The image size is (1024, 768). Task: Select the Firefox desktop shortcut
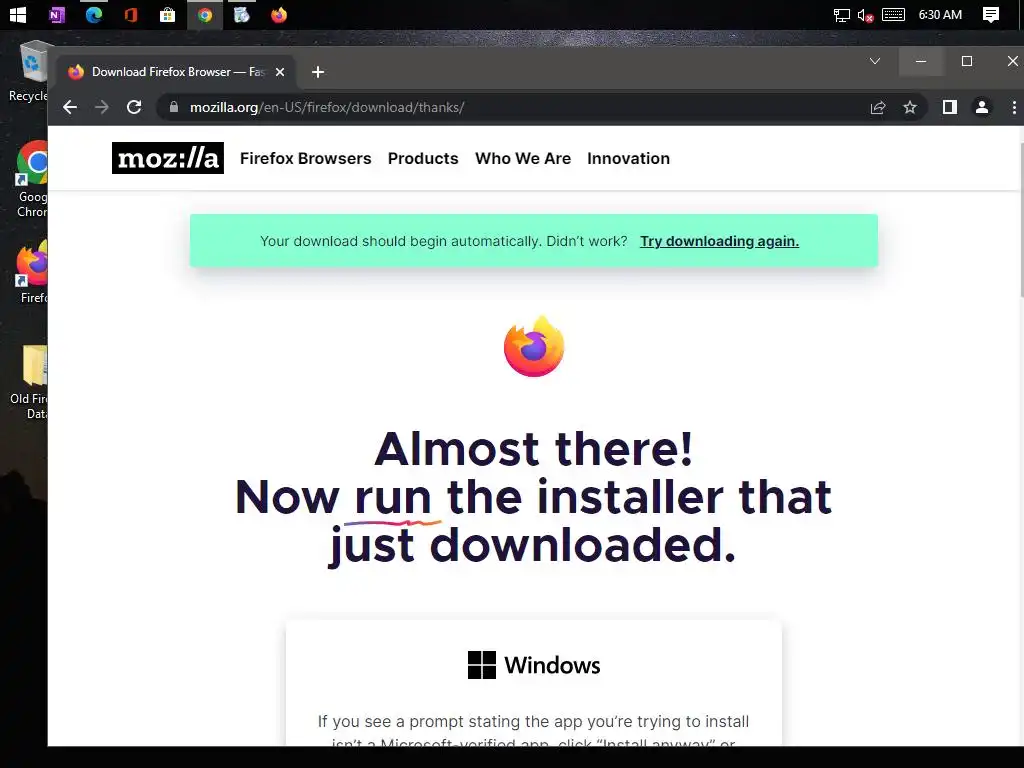[31, 271]
